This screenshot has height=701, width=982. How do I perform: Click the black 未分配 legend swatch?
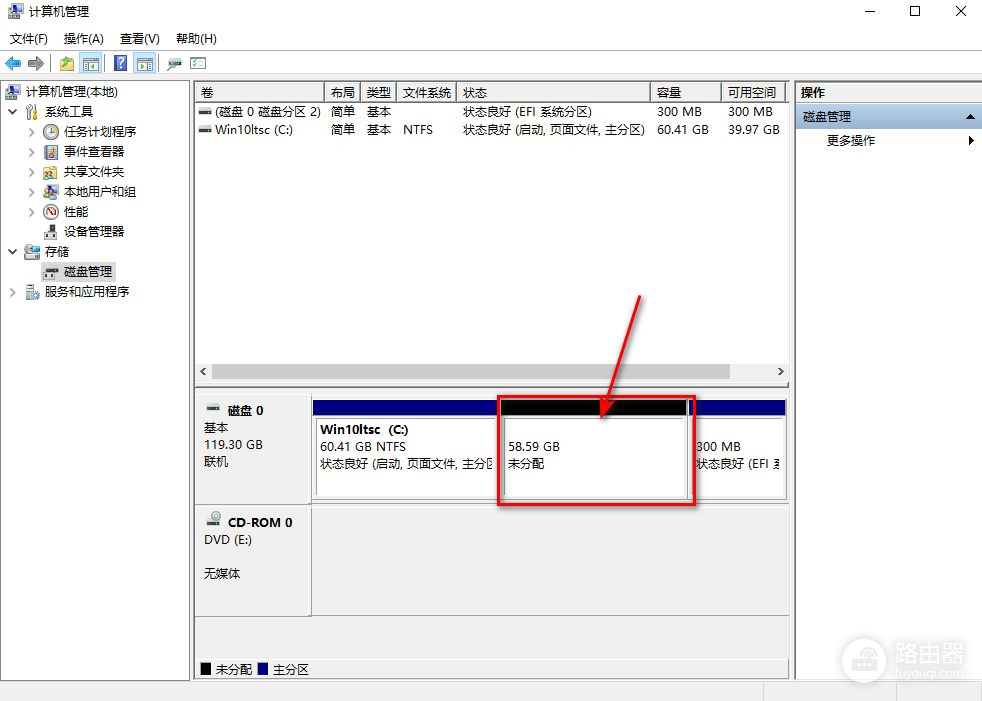point(205,669)
